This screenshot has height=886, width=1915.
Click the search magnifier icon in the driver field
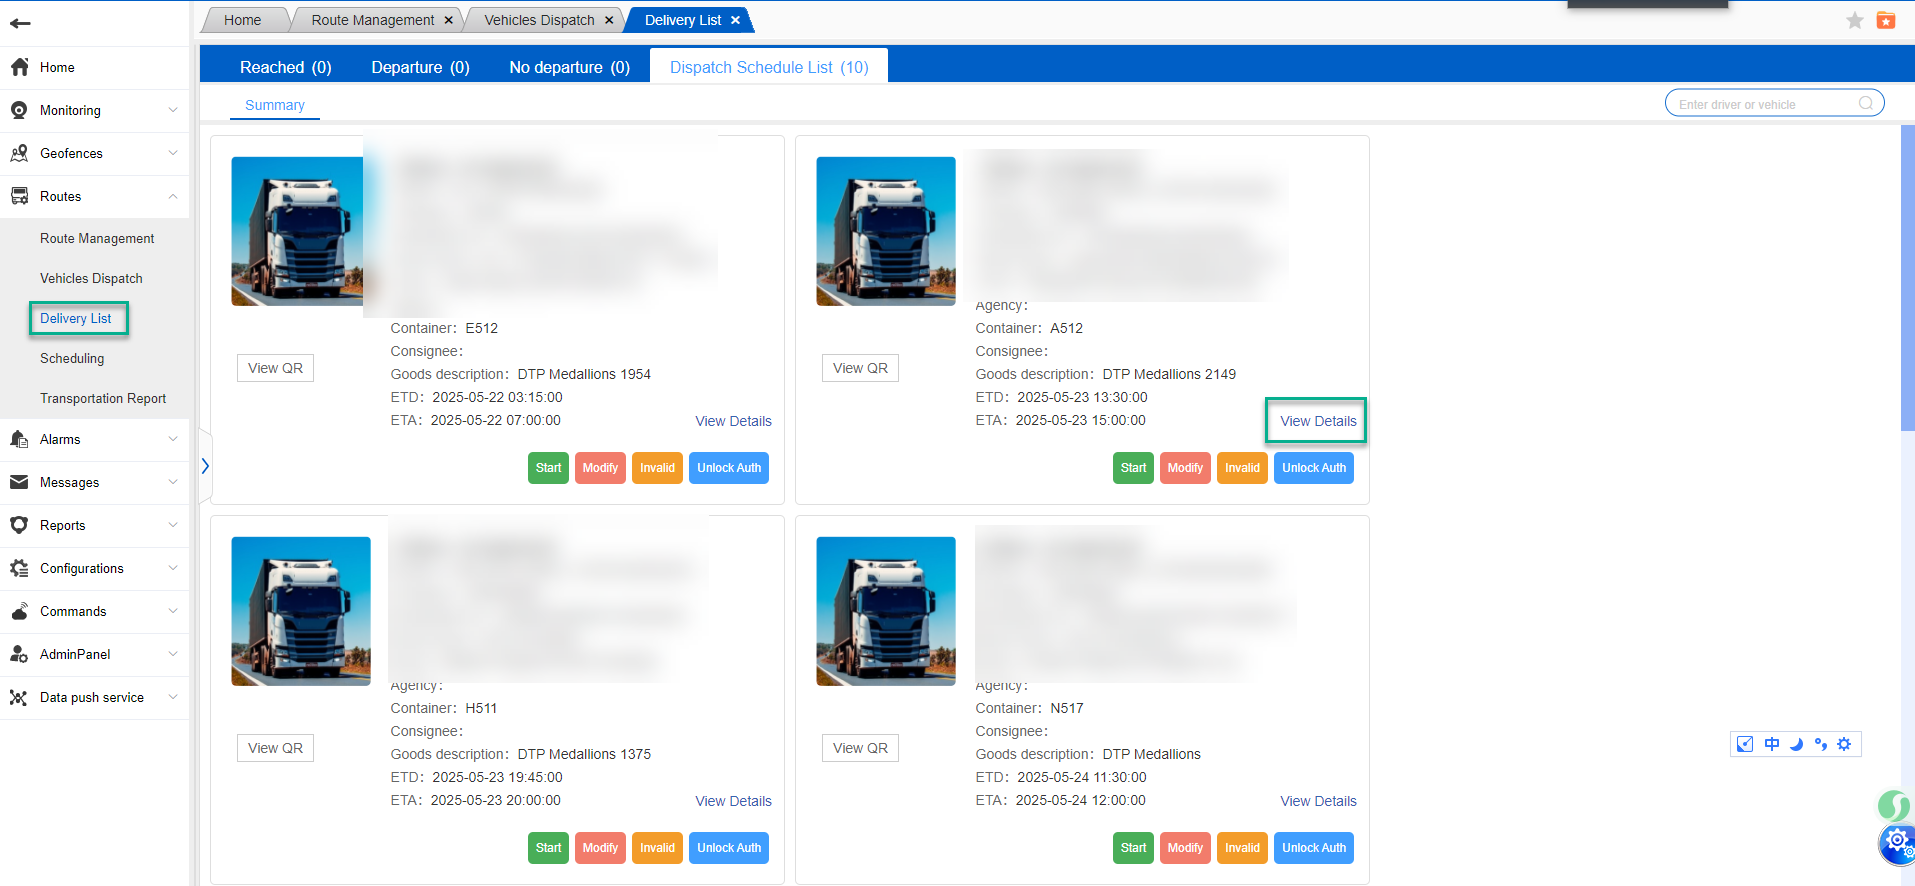pos(1865,104)
